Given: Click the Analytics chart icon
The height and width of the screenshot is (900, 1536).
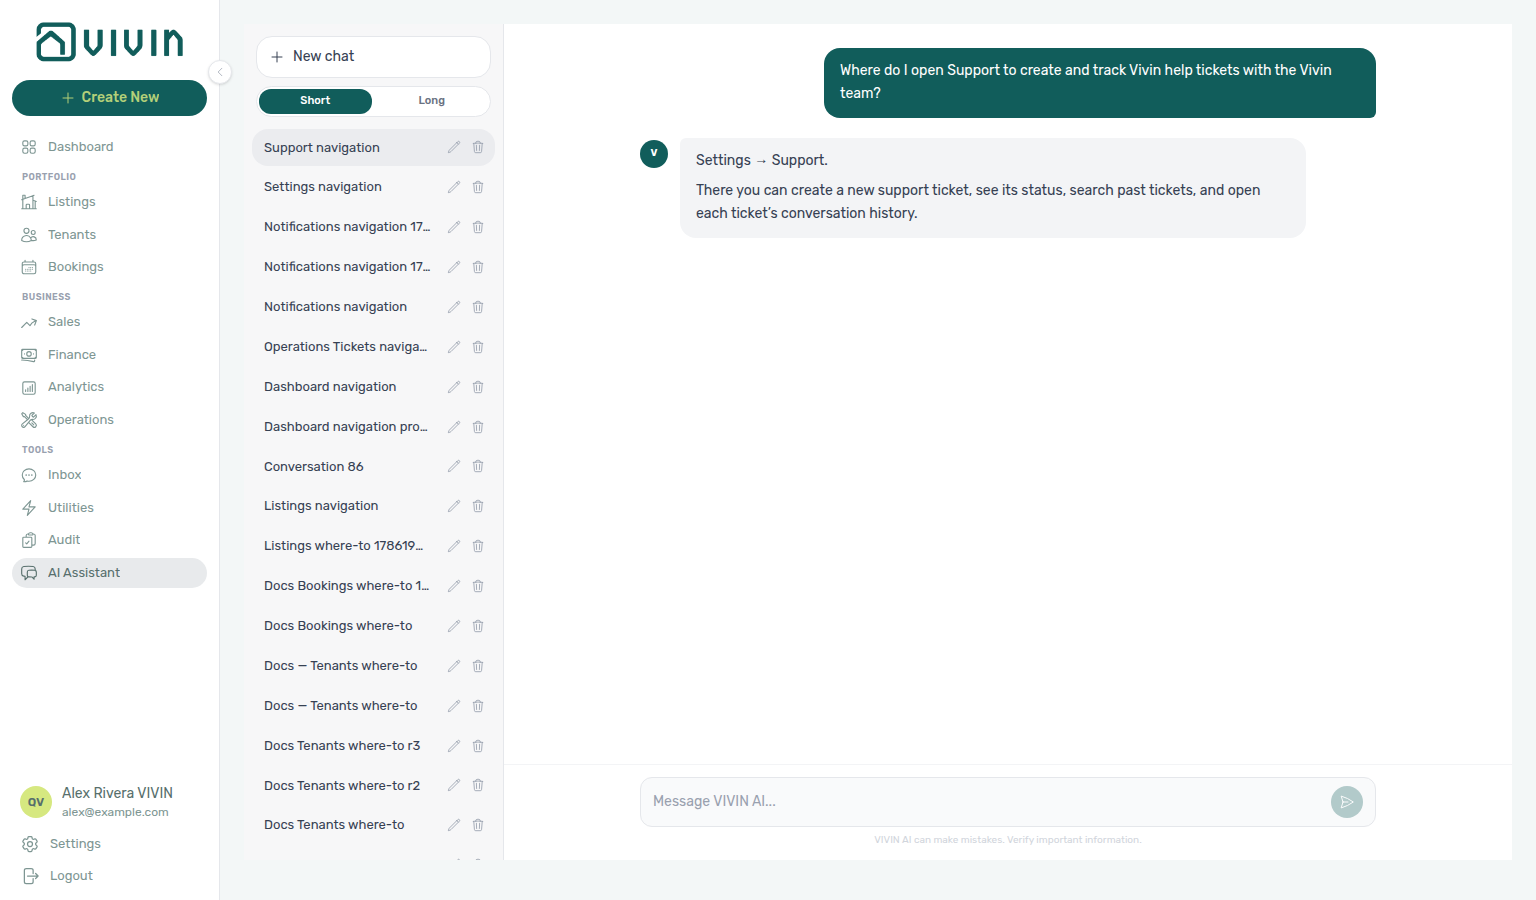Looking at the screenshot, I should click(29, 387).
